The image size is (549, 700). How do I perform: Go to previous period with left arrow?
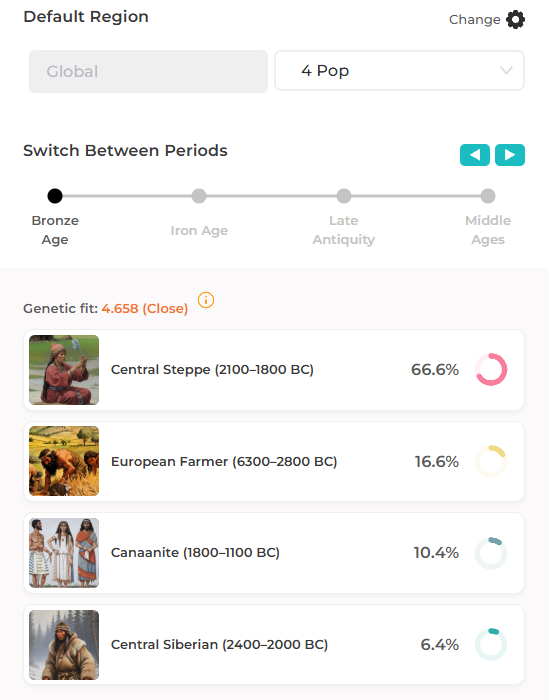click(x=474, y=155)
